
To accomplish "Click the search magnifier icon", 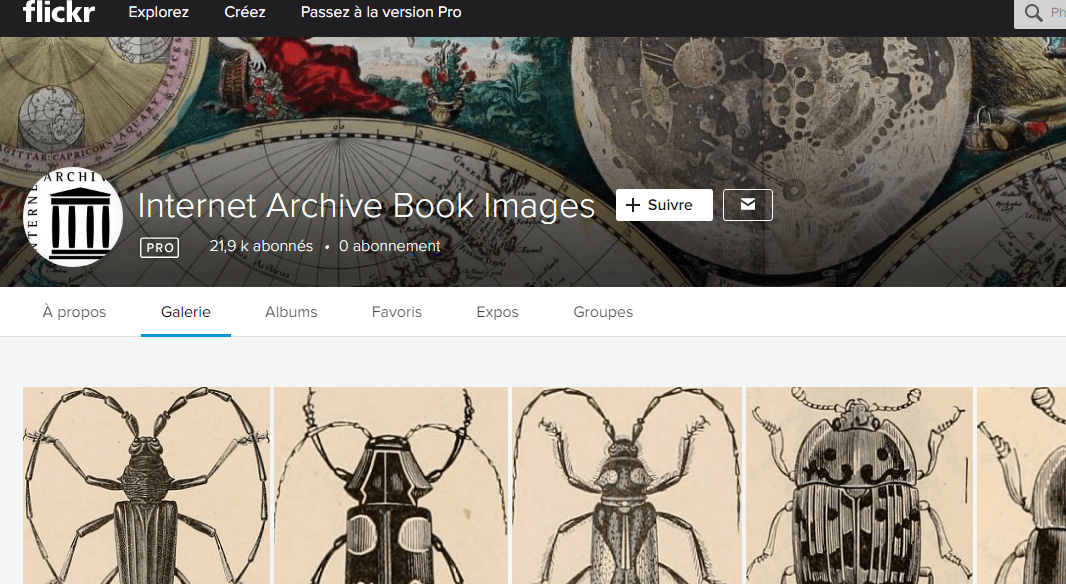I will click(x=1034, y=13).
